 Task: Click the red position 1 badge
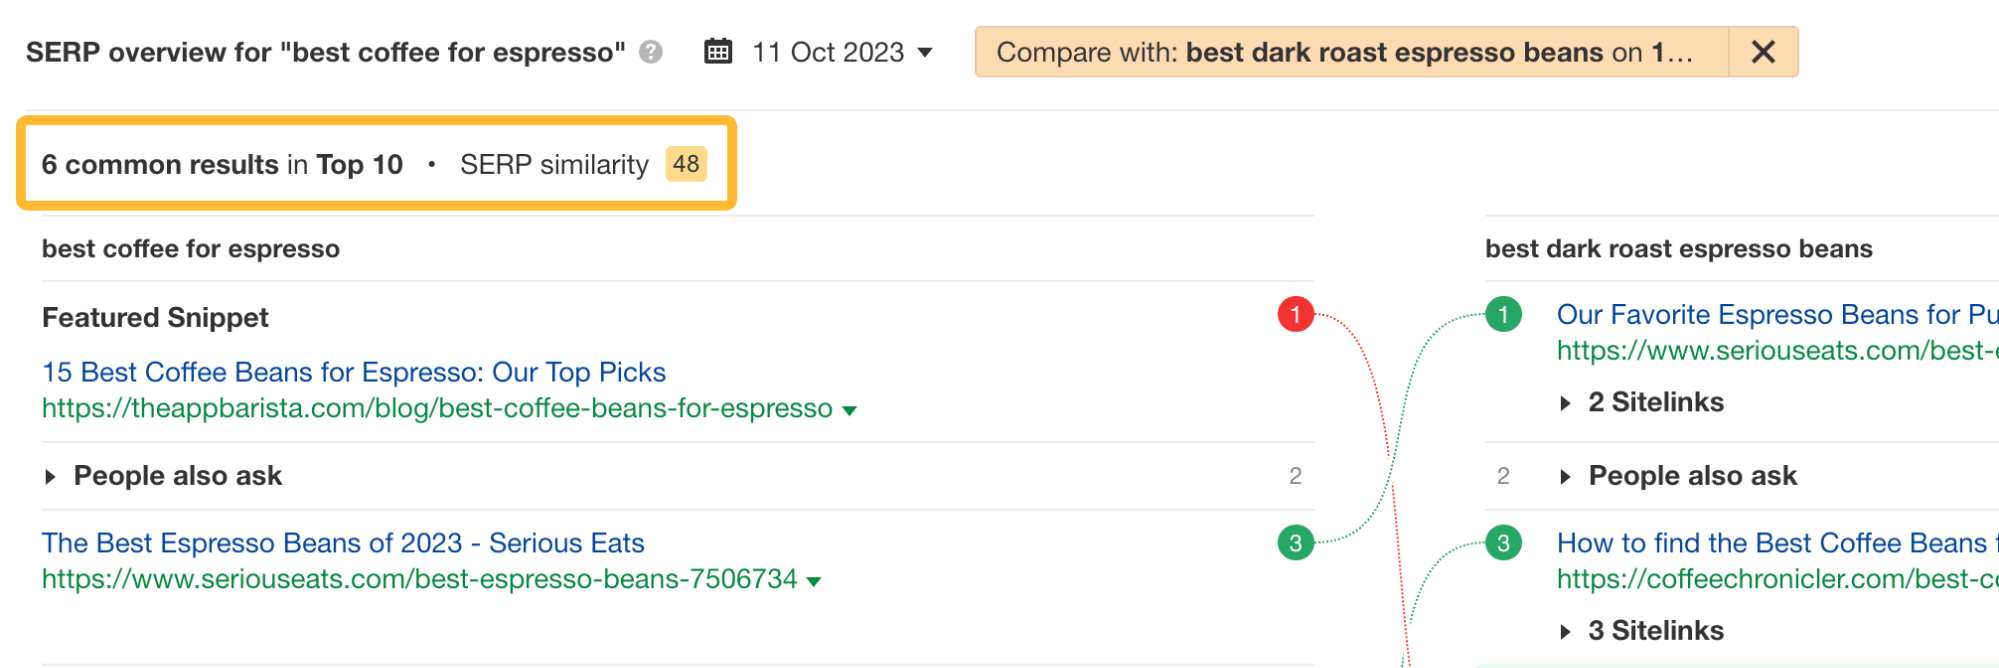1295,312
